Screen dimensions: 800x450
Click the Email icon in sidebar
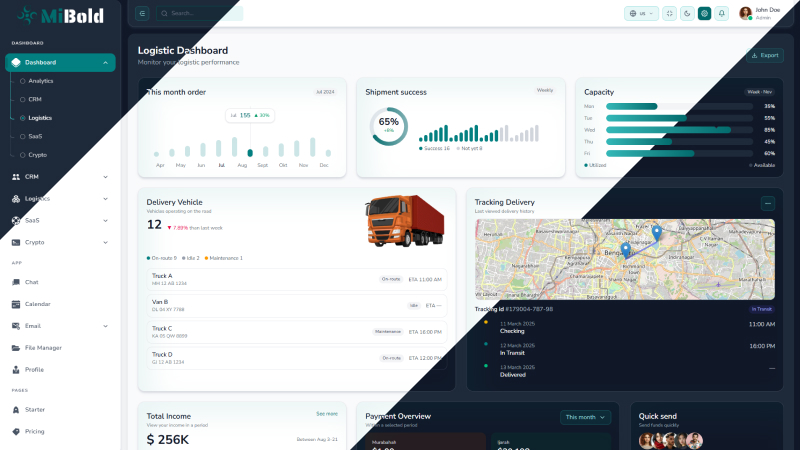[16, 326]
